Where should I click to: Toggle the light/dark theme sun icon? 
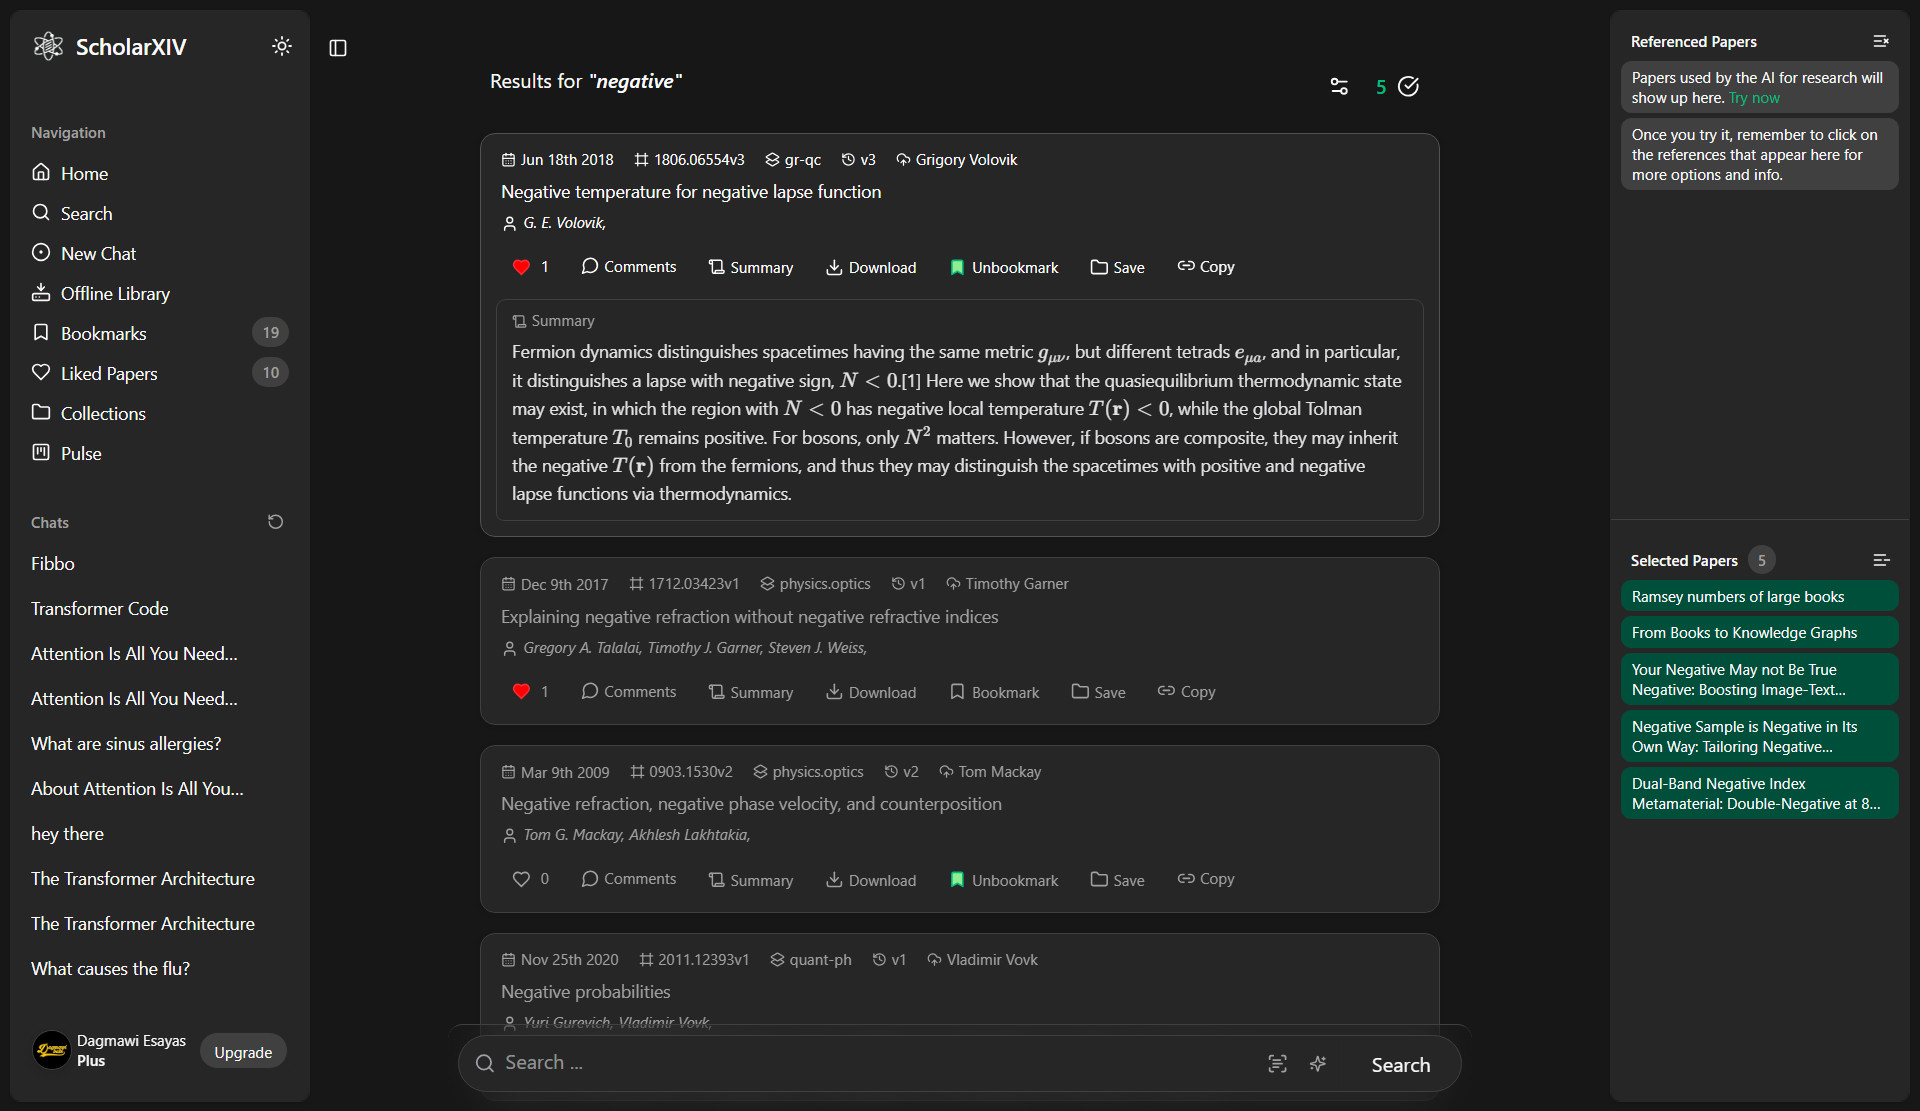point(282,46)
